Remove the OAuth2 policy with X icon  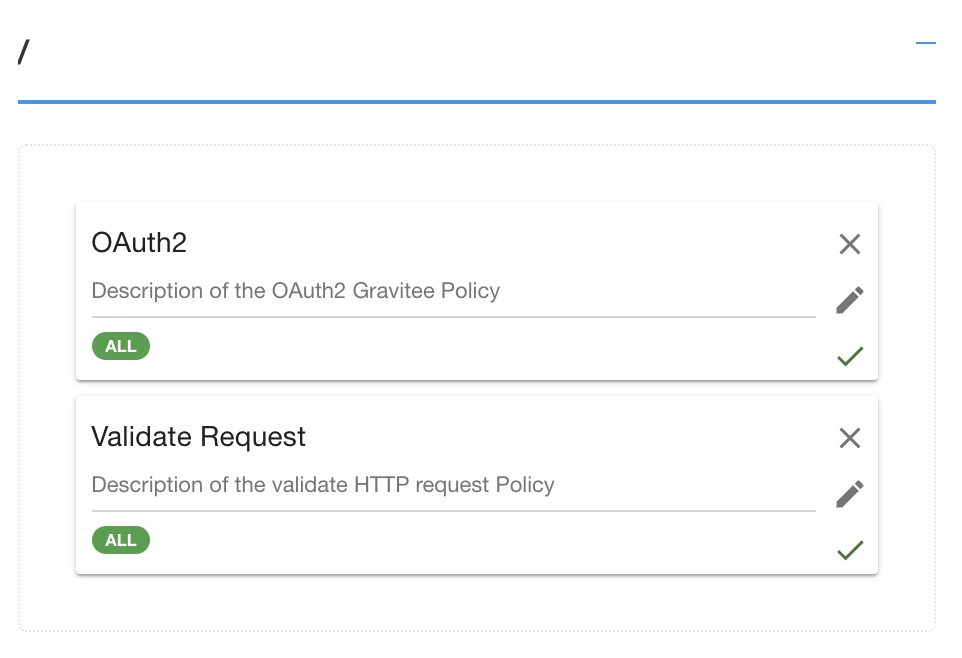[x=850, y=244]
